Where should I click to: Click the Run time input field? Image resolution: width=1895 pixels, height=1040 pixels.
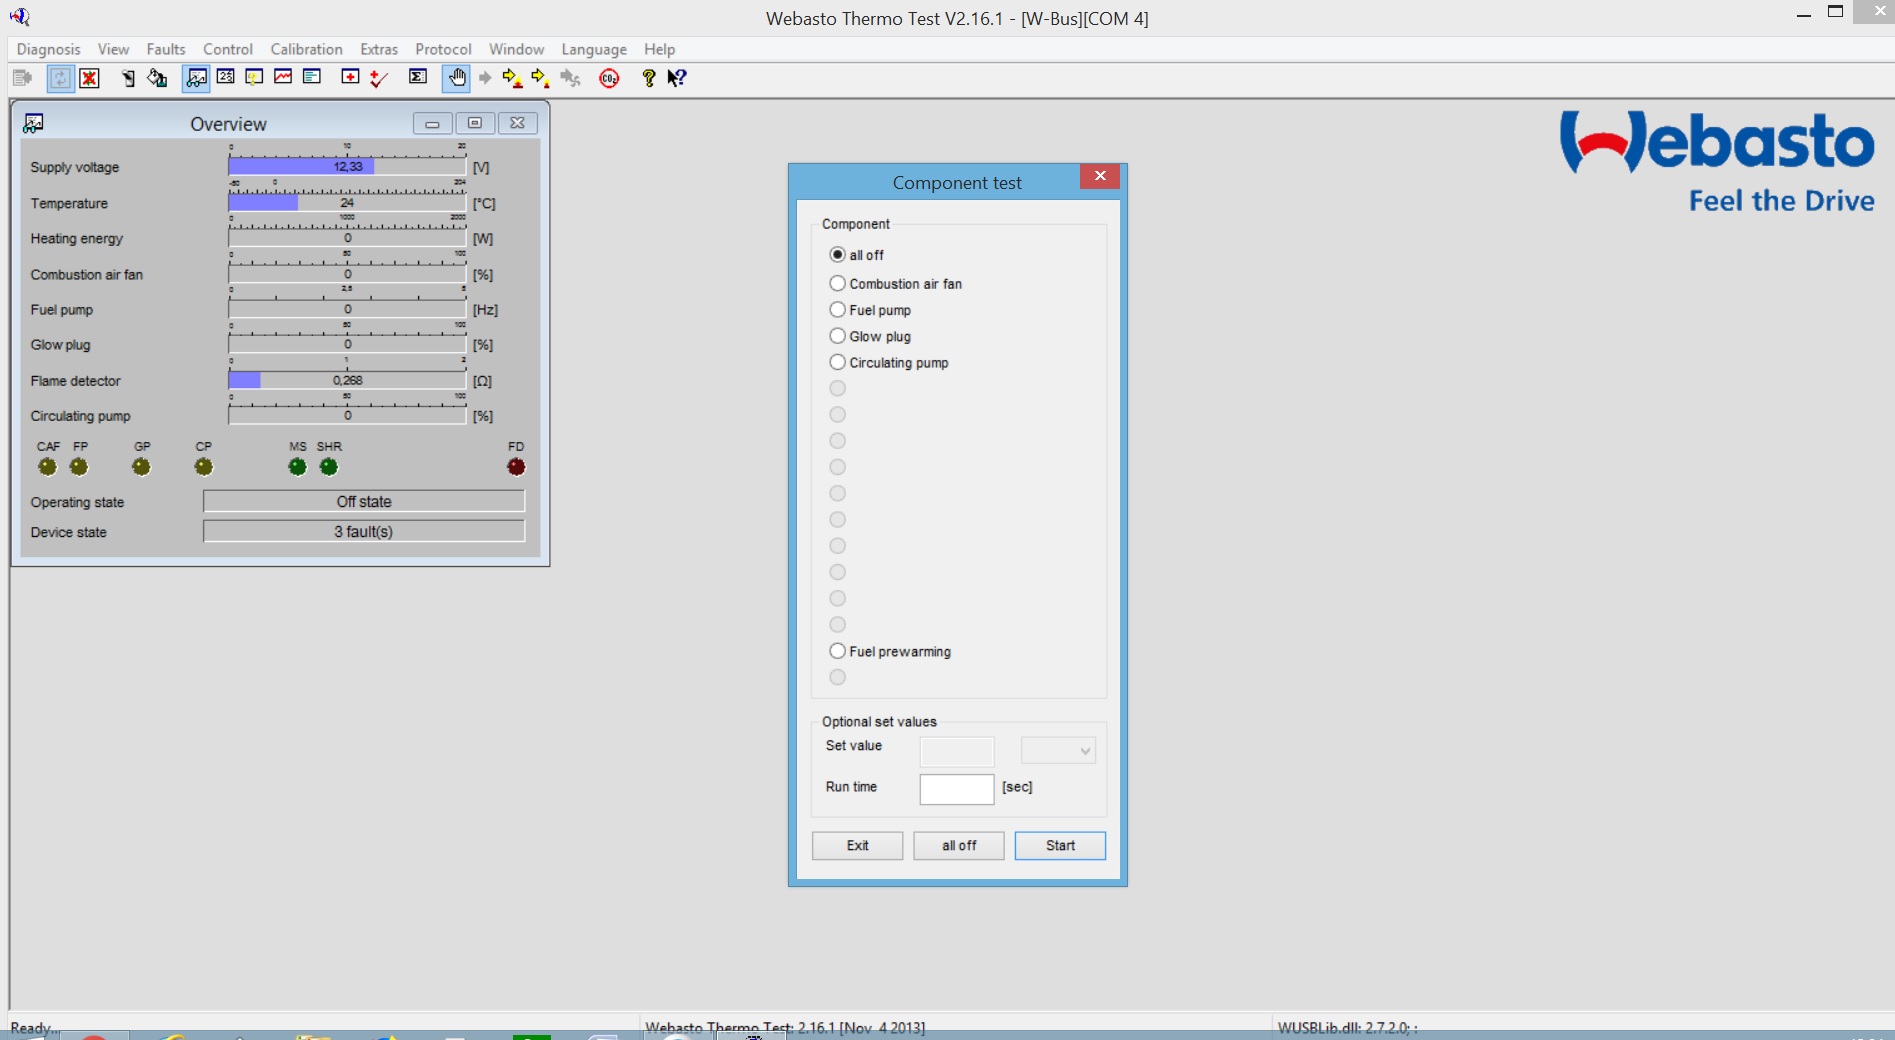point(957,789)
